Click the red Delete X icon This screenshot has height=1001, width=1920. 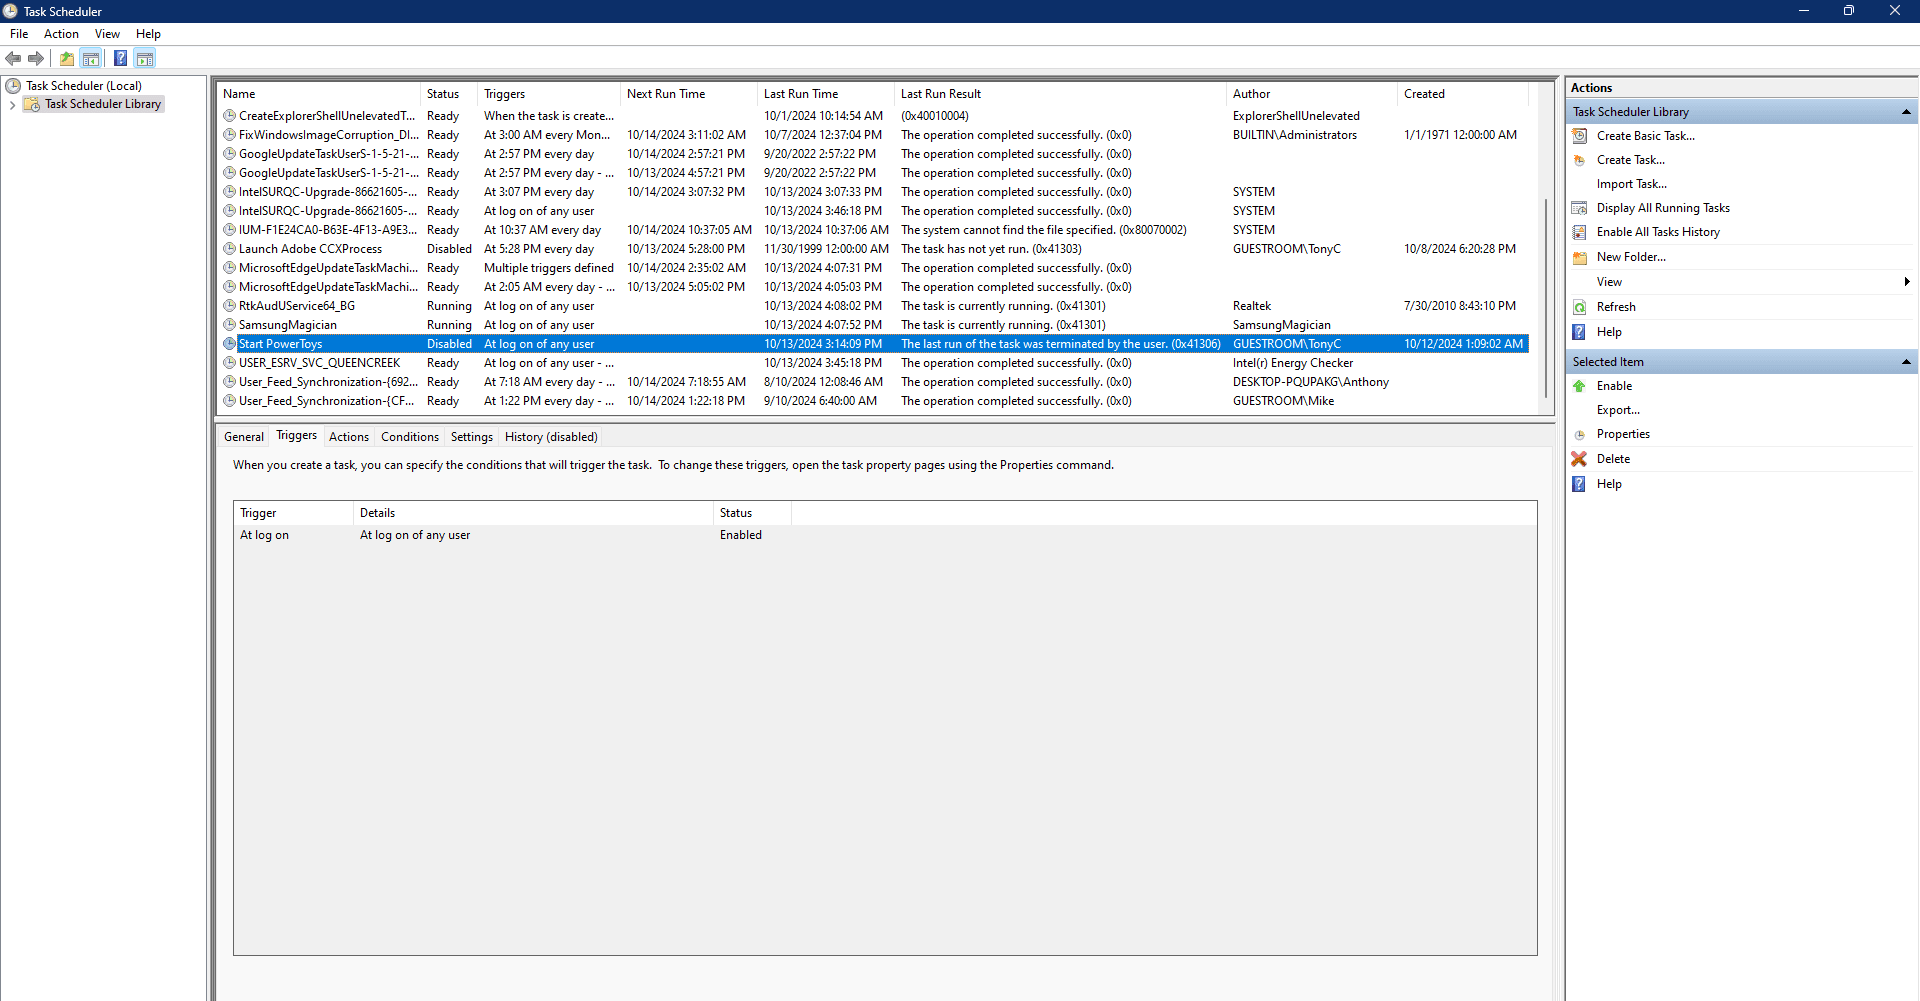[x=1580, y=459]
